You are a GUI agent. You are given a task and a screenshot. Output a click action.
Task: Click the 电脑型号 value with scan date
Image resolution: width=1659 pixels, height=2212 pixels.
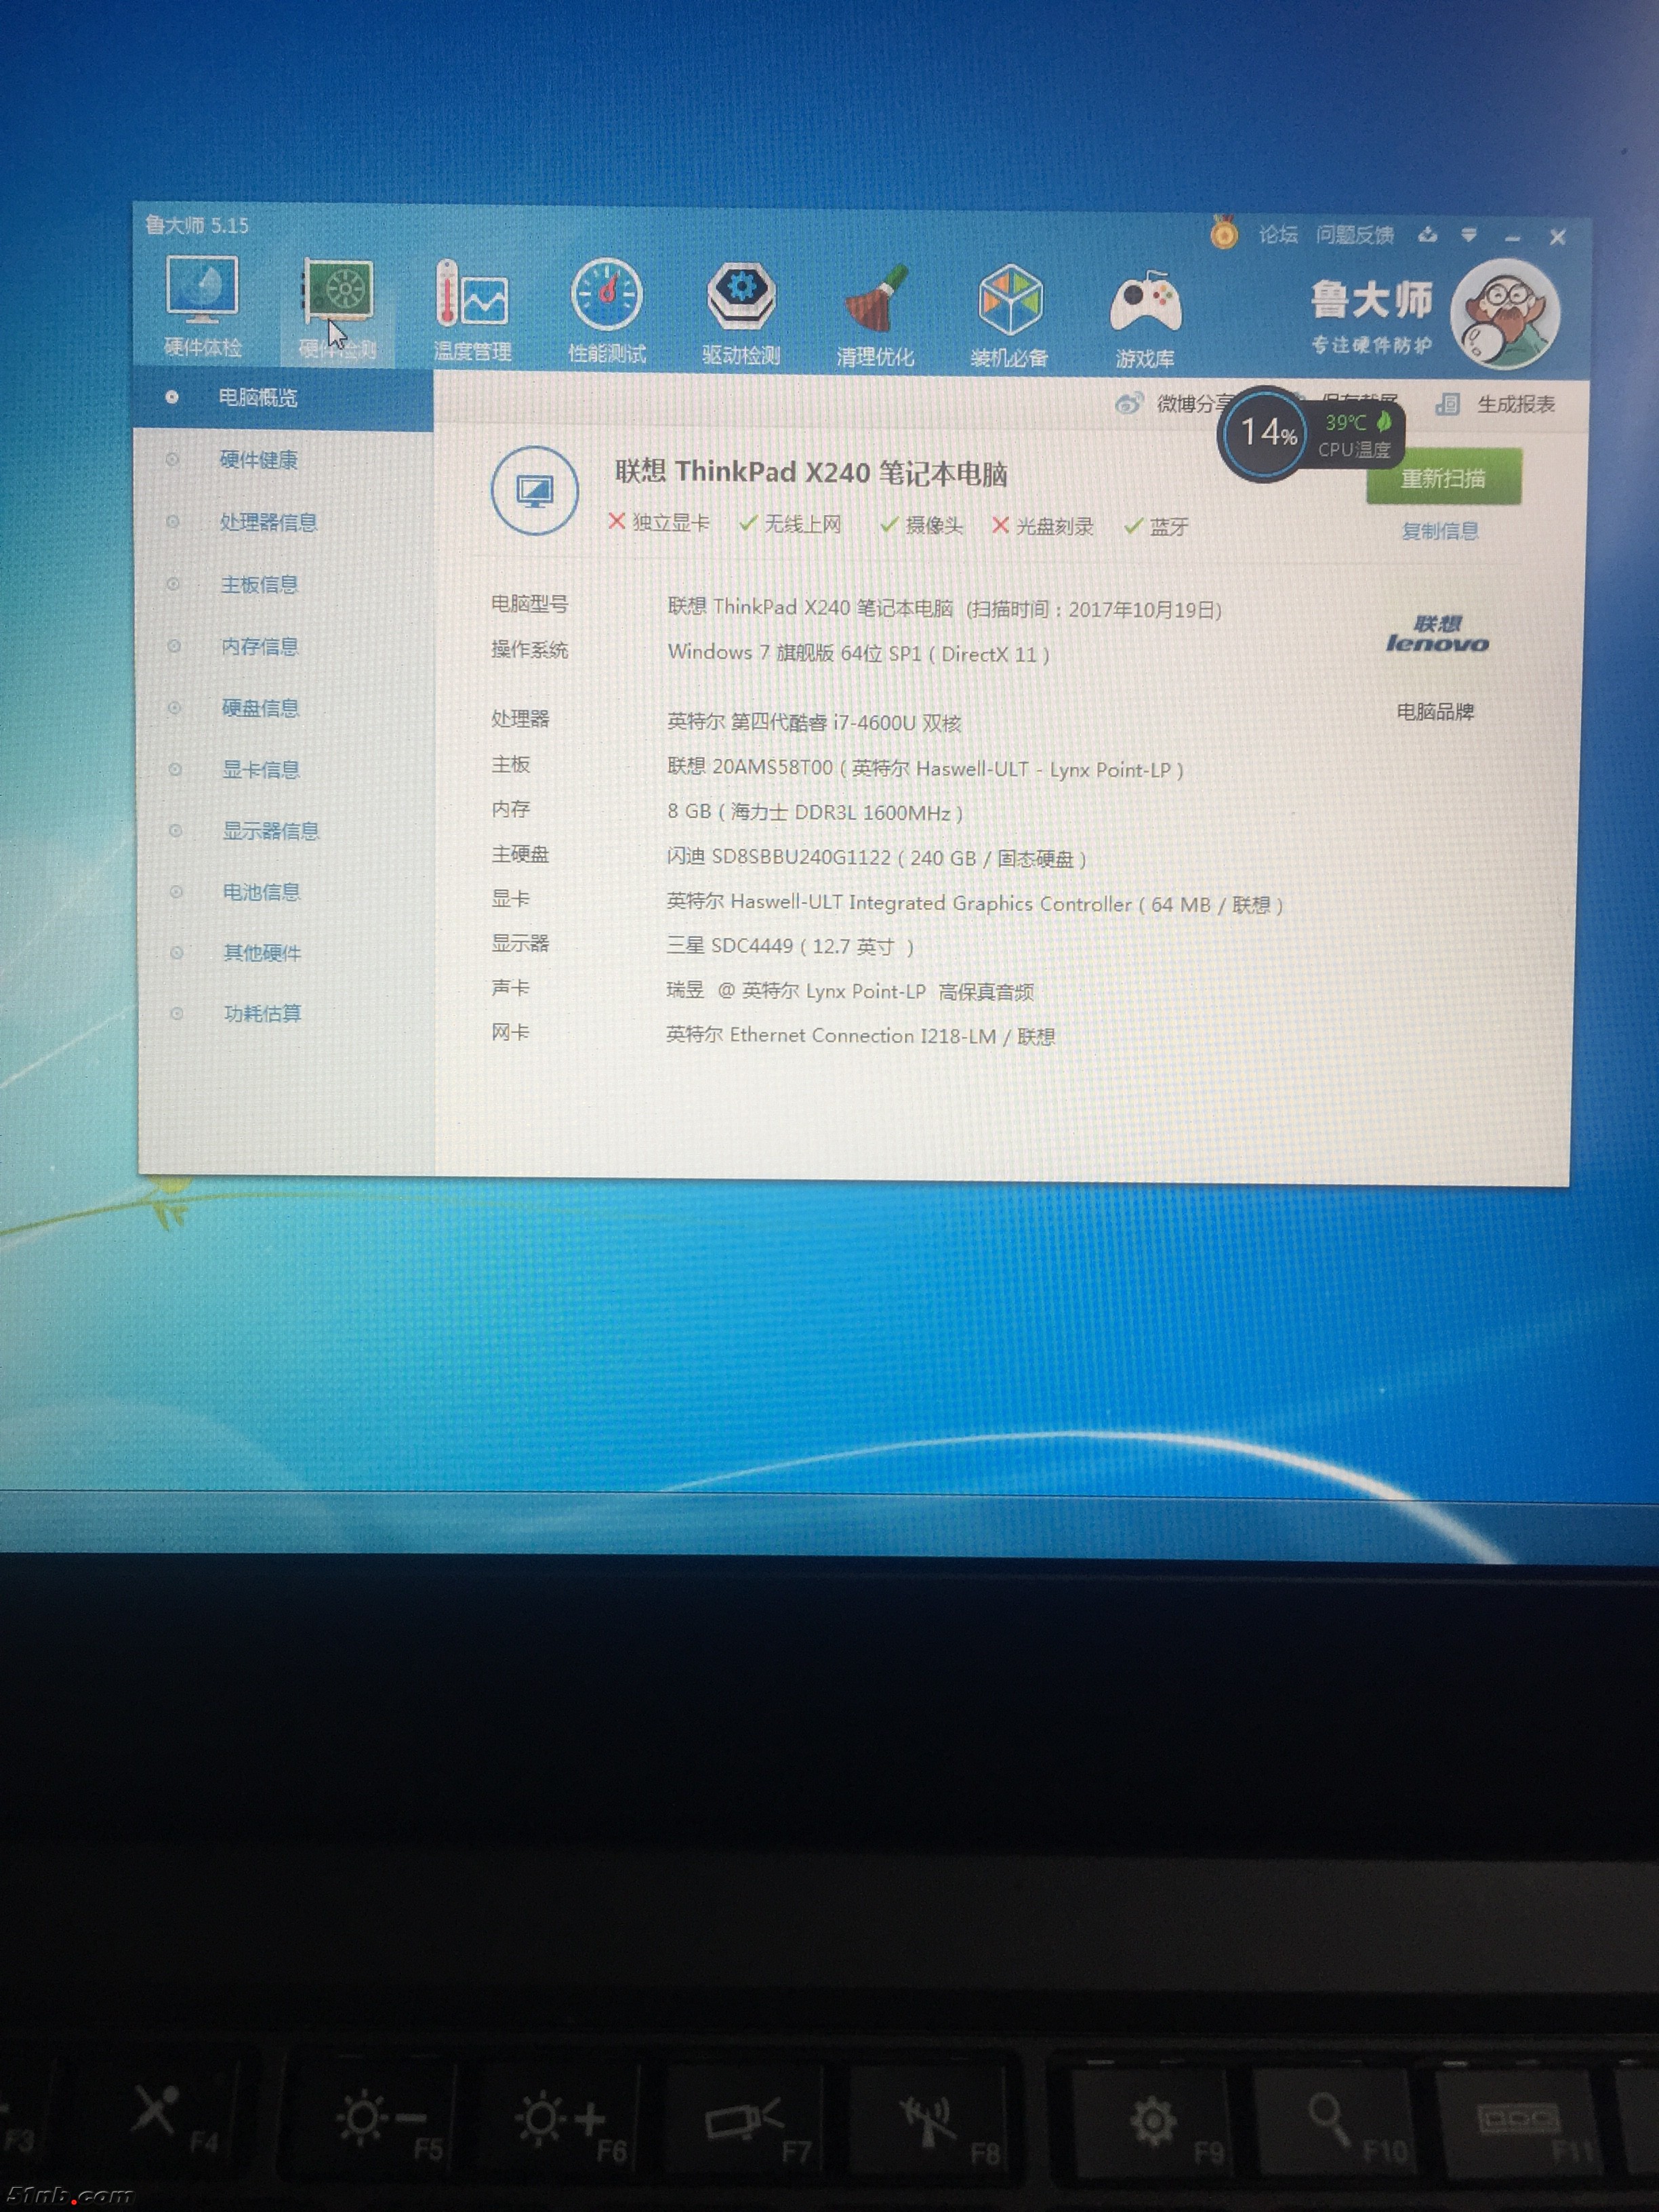click(x=944, y=608)
